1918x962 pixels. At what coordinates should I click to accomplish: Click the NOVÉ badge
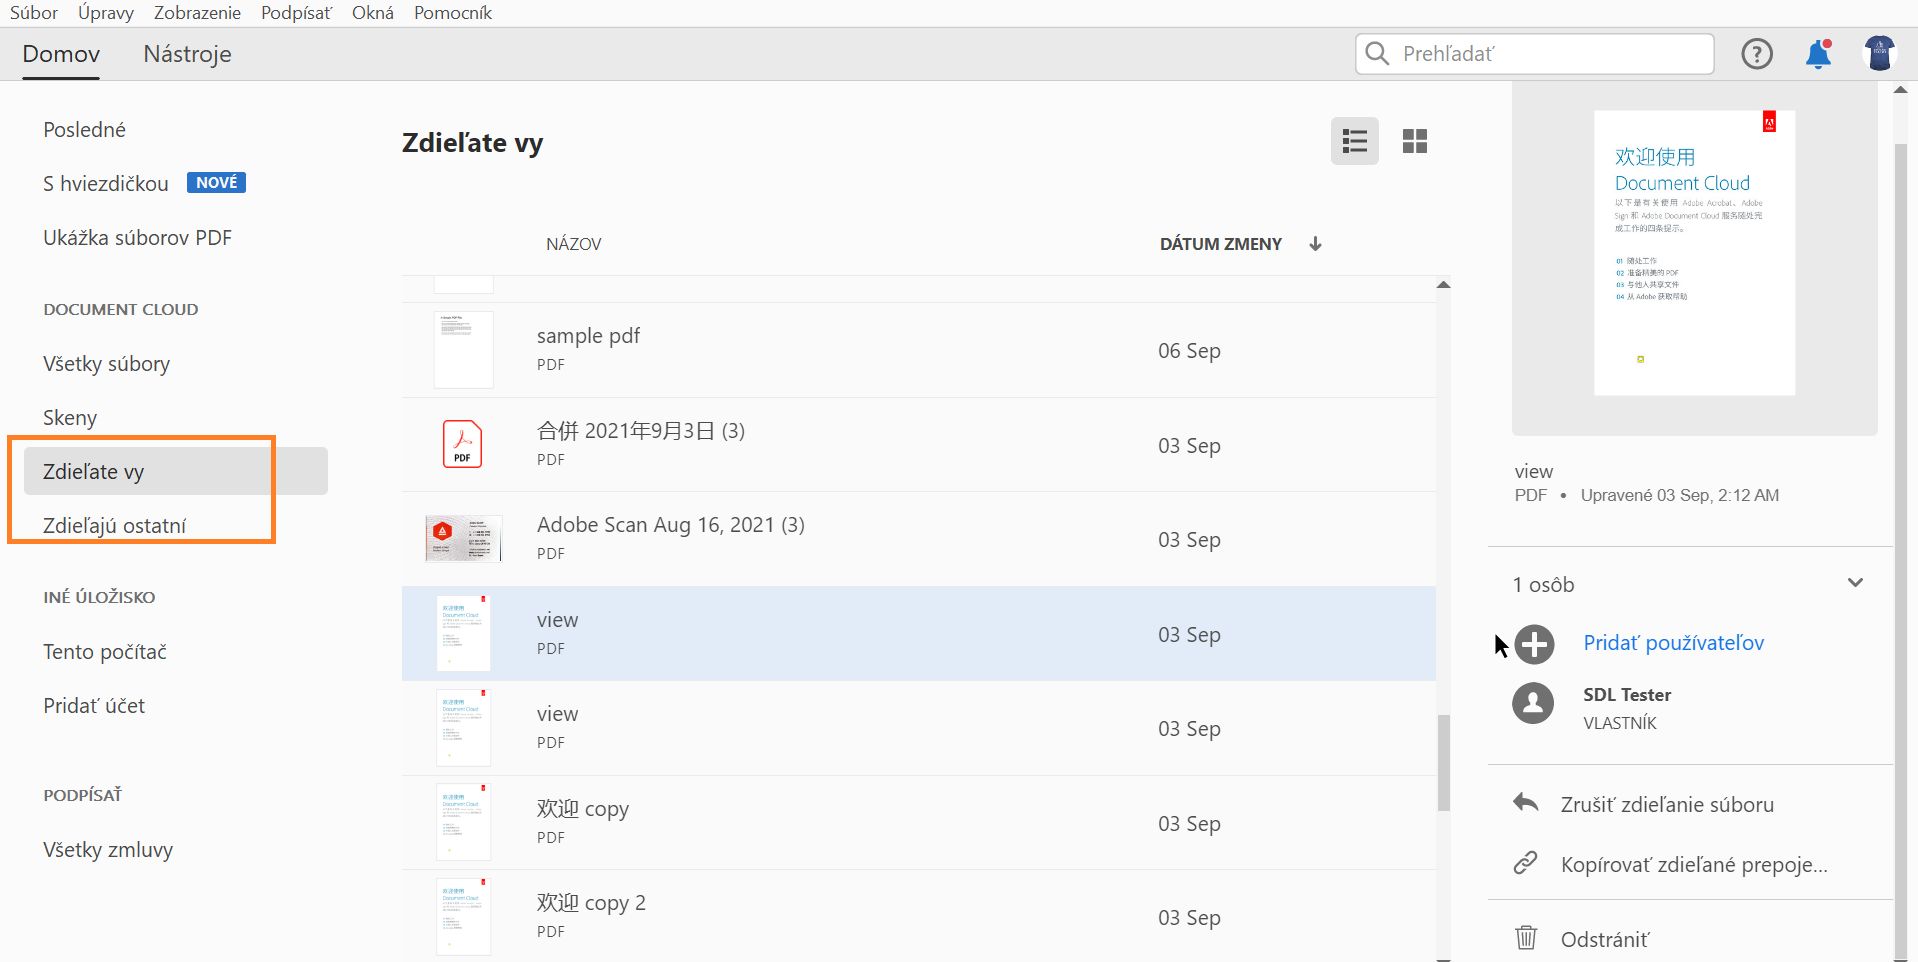click(x=216, y=183)
